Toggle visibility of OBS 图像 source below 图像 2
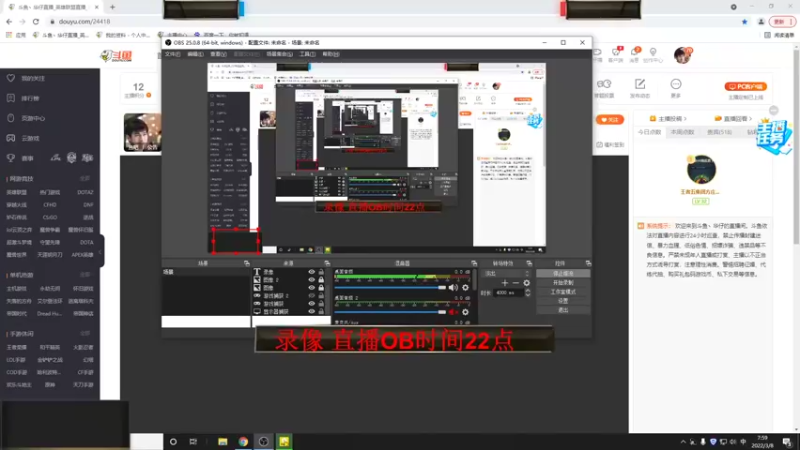Screen dimensions: 800x450 pyautogui.click(x=311, y=288)
